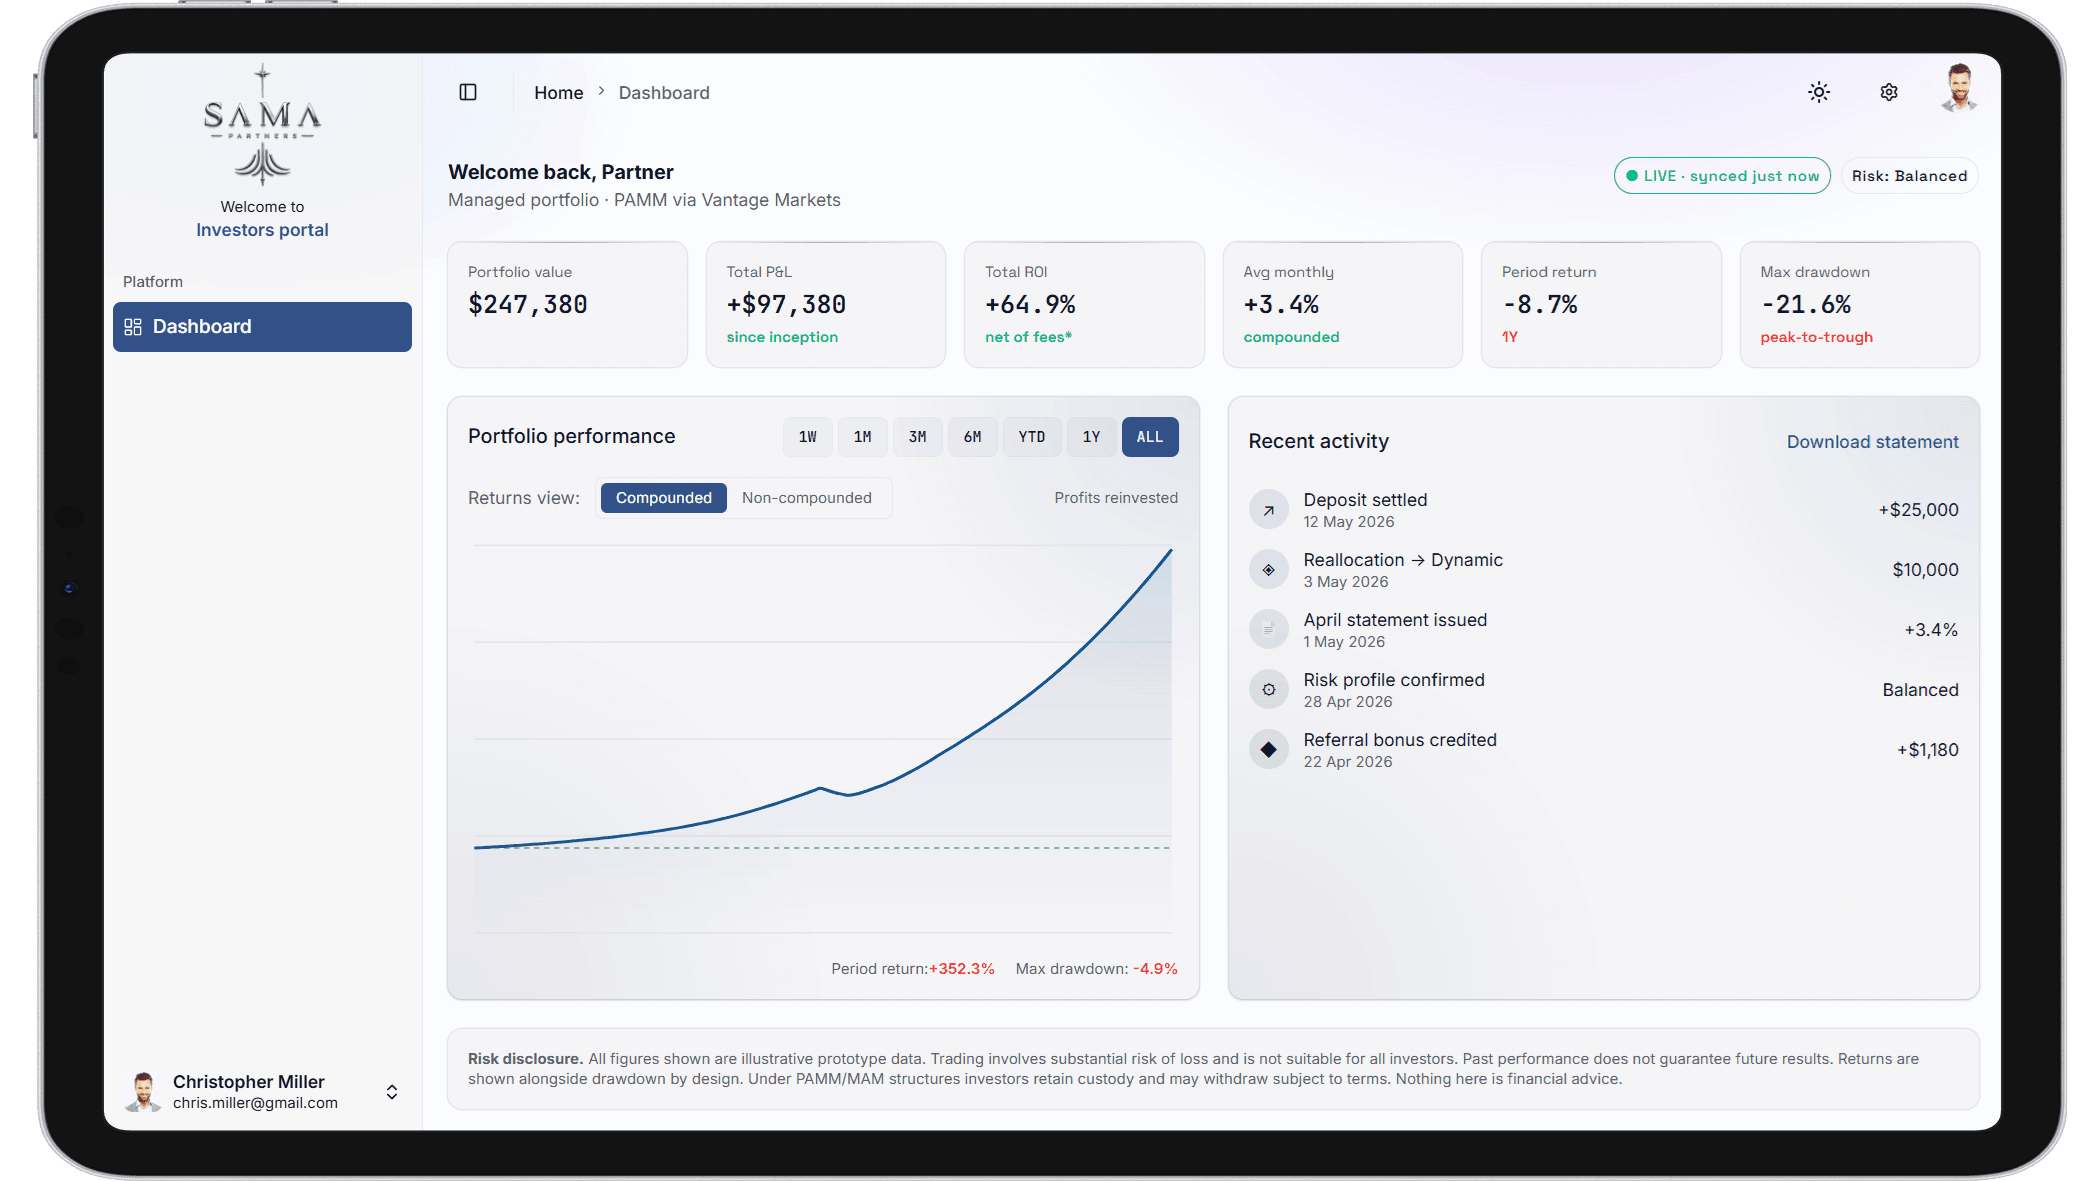Open the Period return card

point(1601,304)
